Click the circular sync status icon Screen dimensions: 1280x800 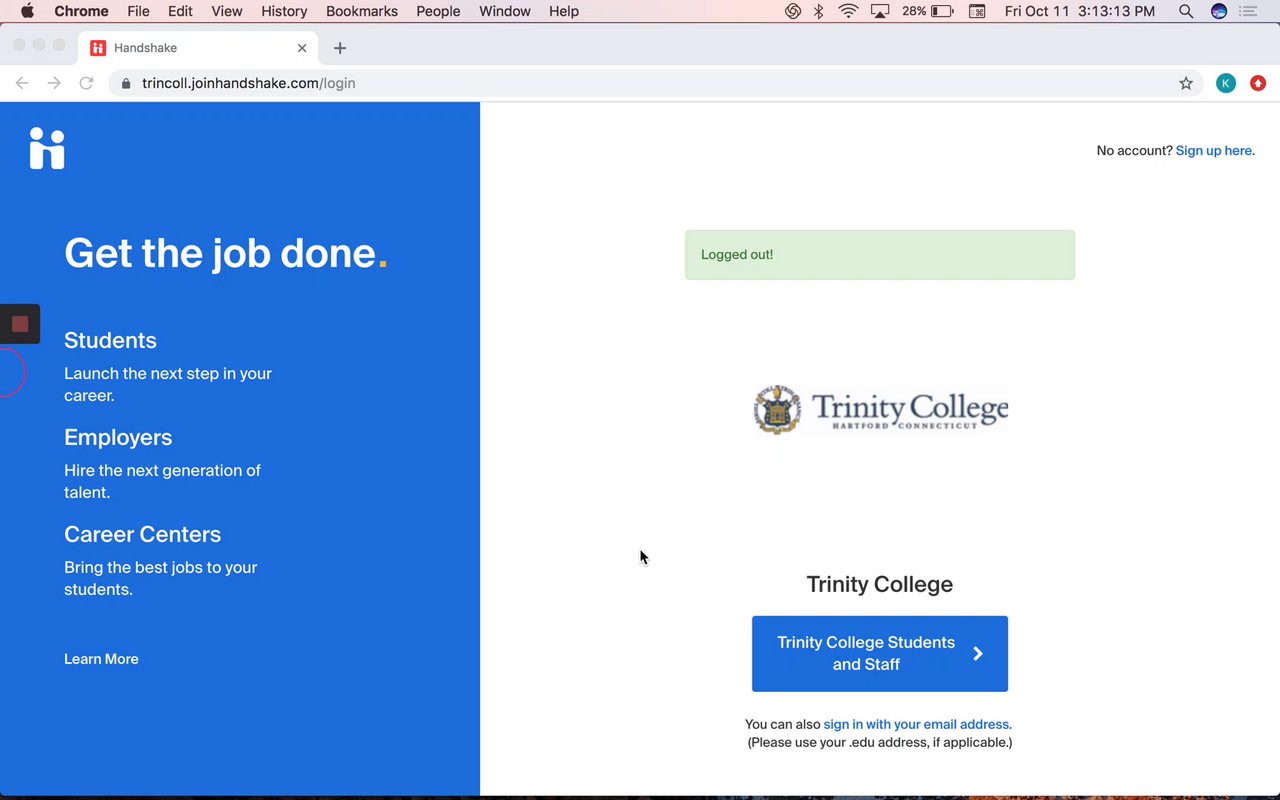tap(793, 11)
